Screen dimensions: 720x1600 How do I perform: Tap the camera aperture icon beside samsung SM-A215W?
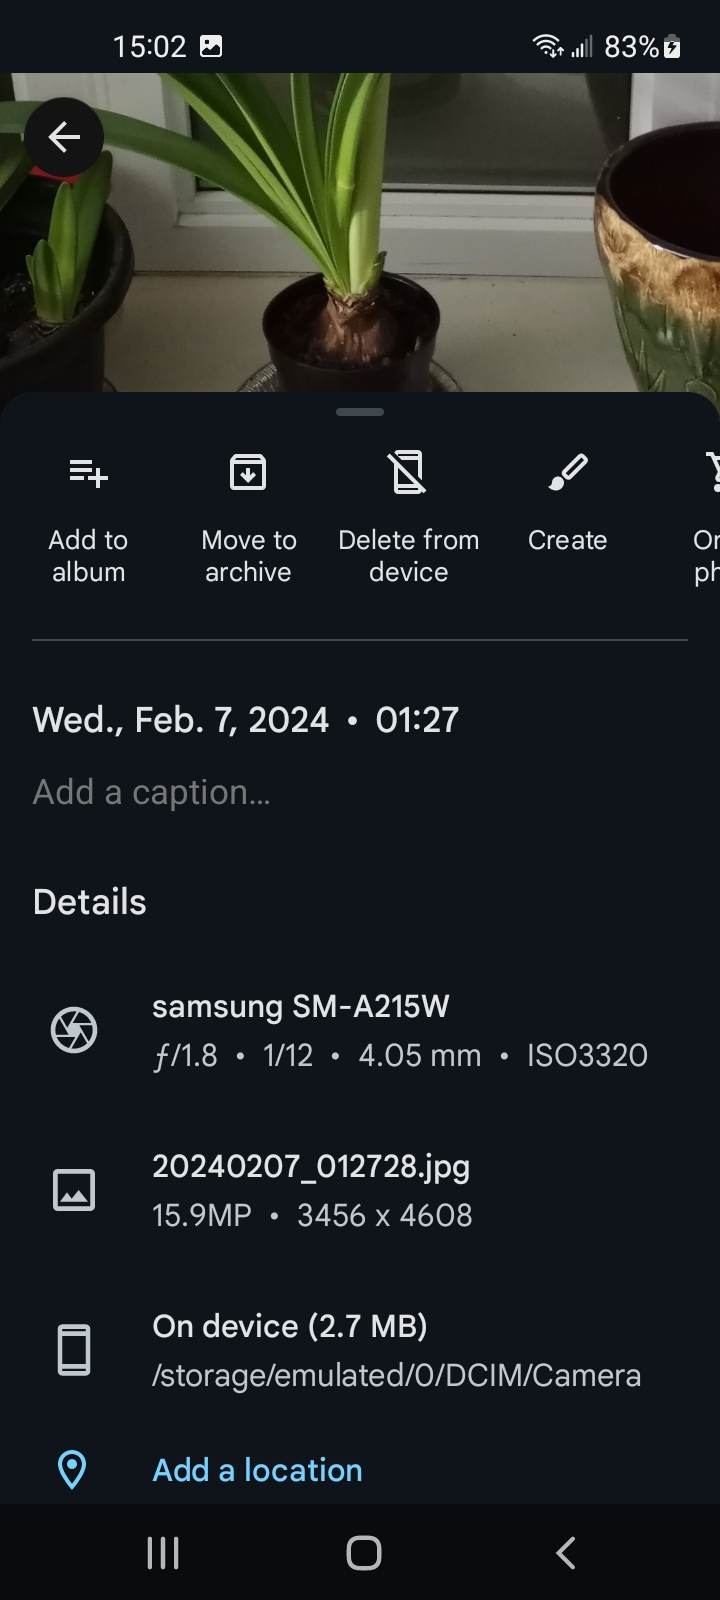click(74, 1030)
